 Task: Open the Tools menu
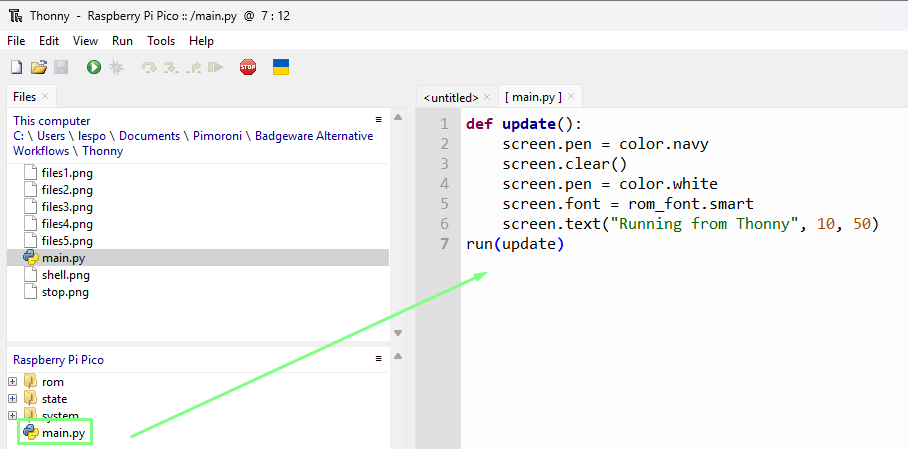161,41
